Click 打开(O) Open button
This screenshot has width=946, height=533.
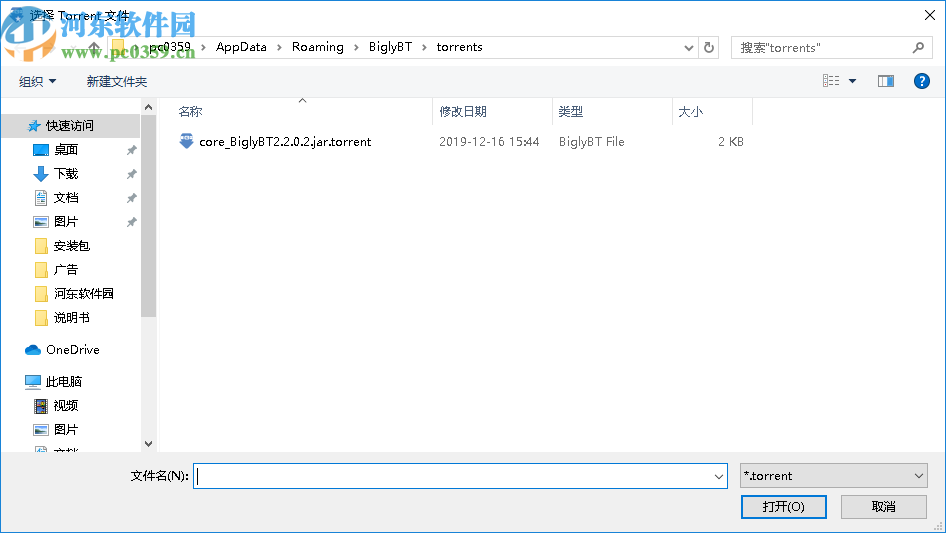(x=784, y=506)
